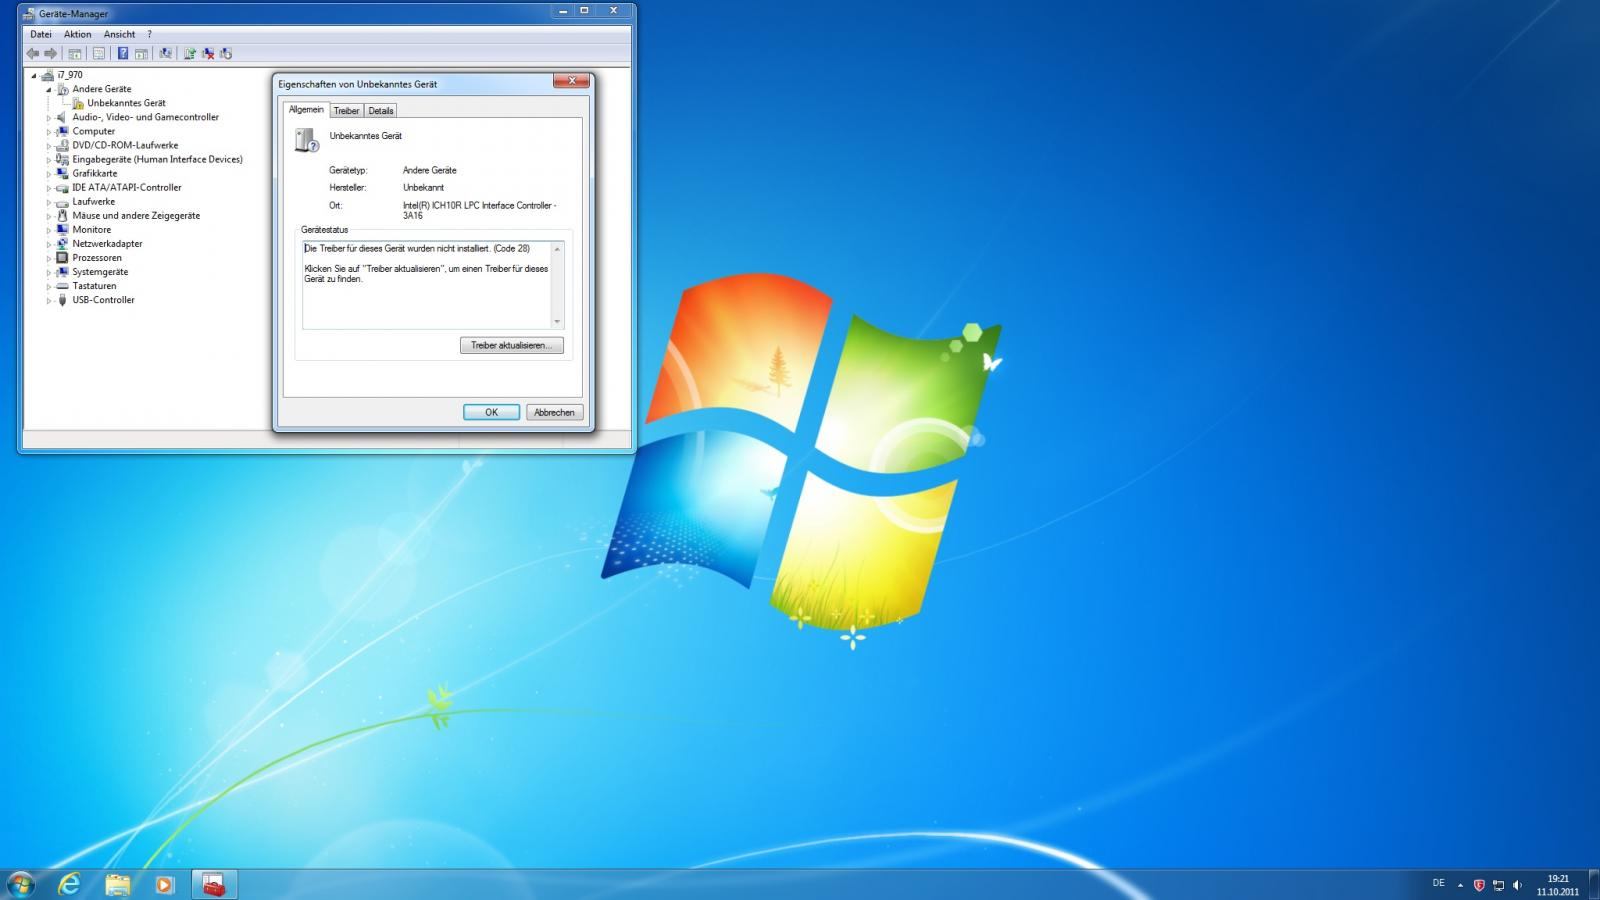The height and width of the screenshot is (900, 1600).
Task: Scan for hardware changes via toolbar icon
Action: (x=165, y=53)
